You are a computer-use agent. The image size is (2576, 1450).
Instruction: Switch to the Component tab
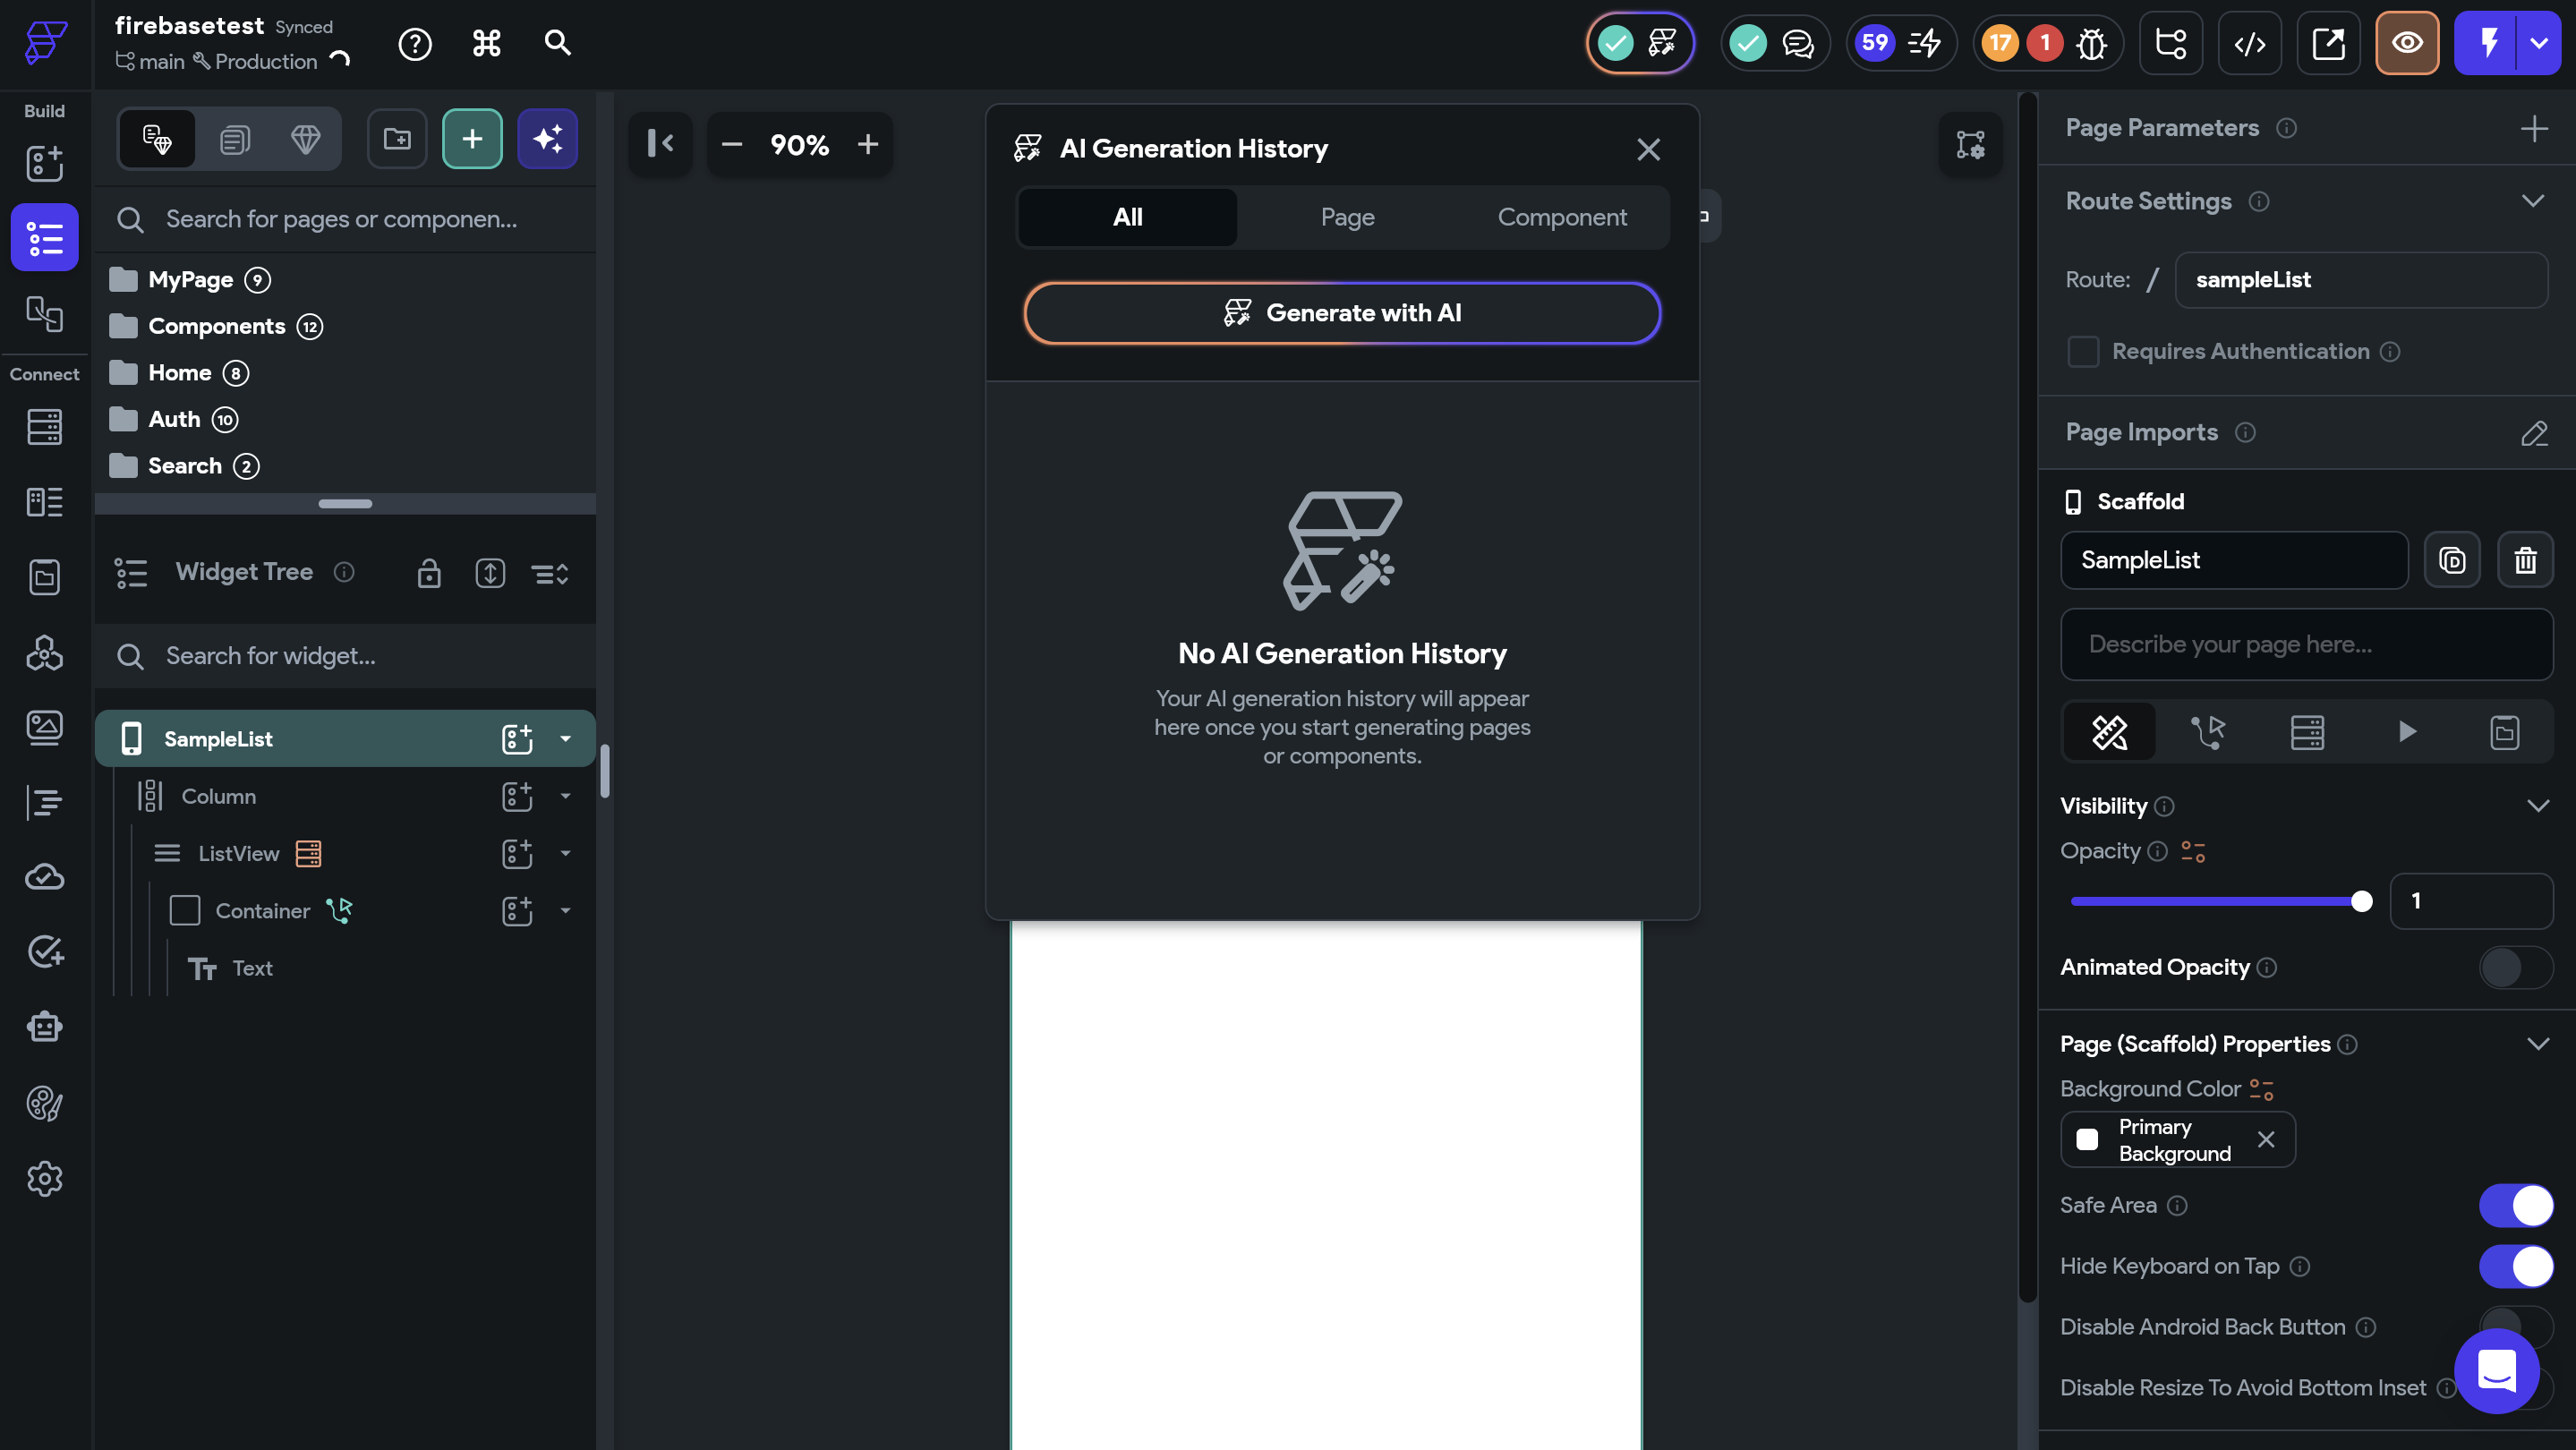[1561, 217]
